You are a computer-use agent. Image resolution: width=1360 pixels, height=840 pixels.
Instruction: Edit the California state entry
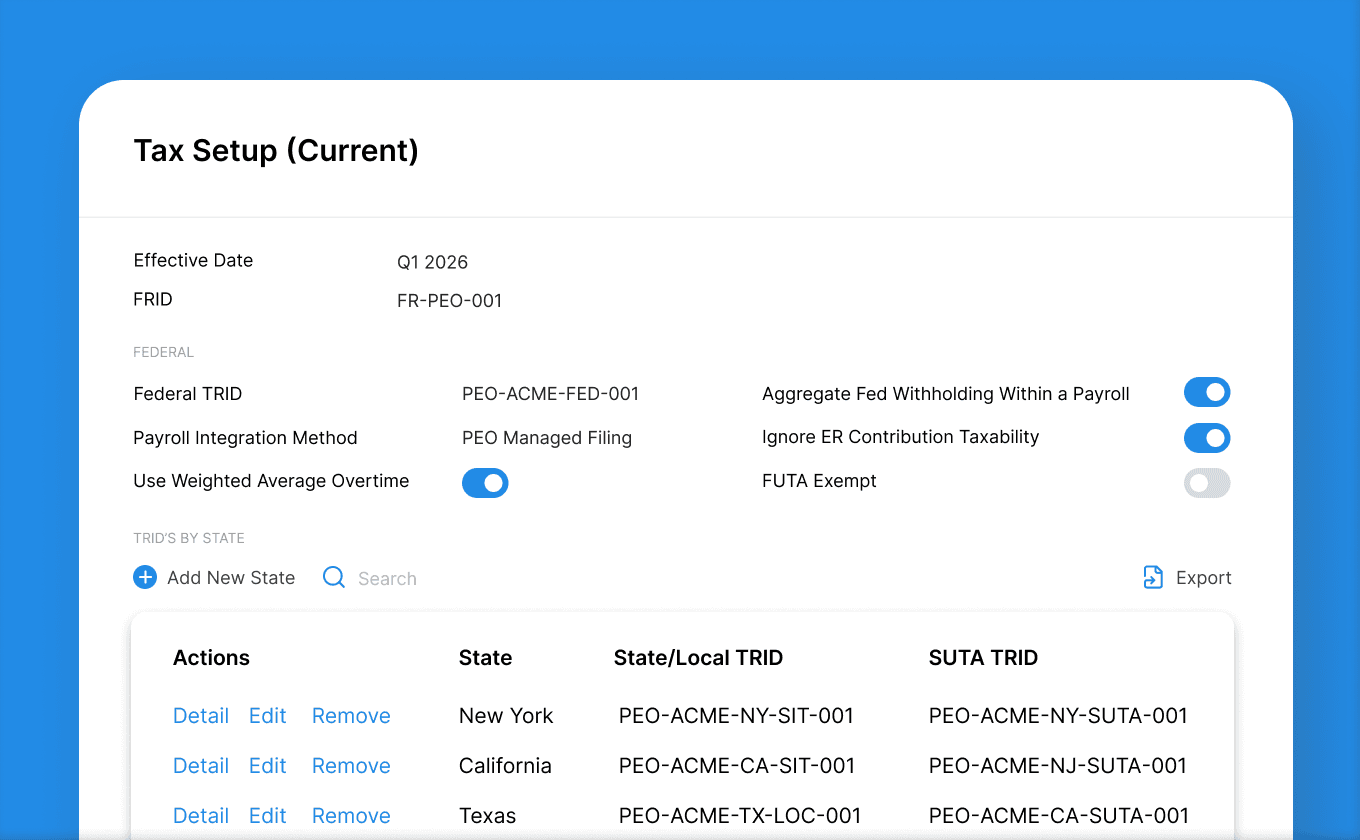click(267, 765)
